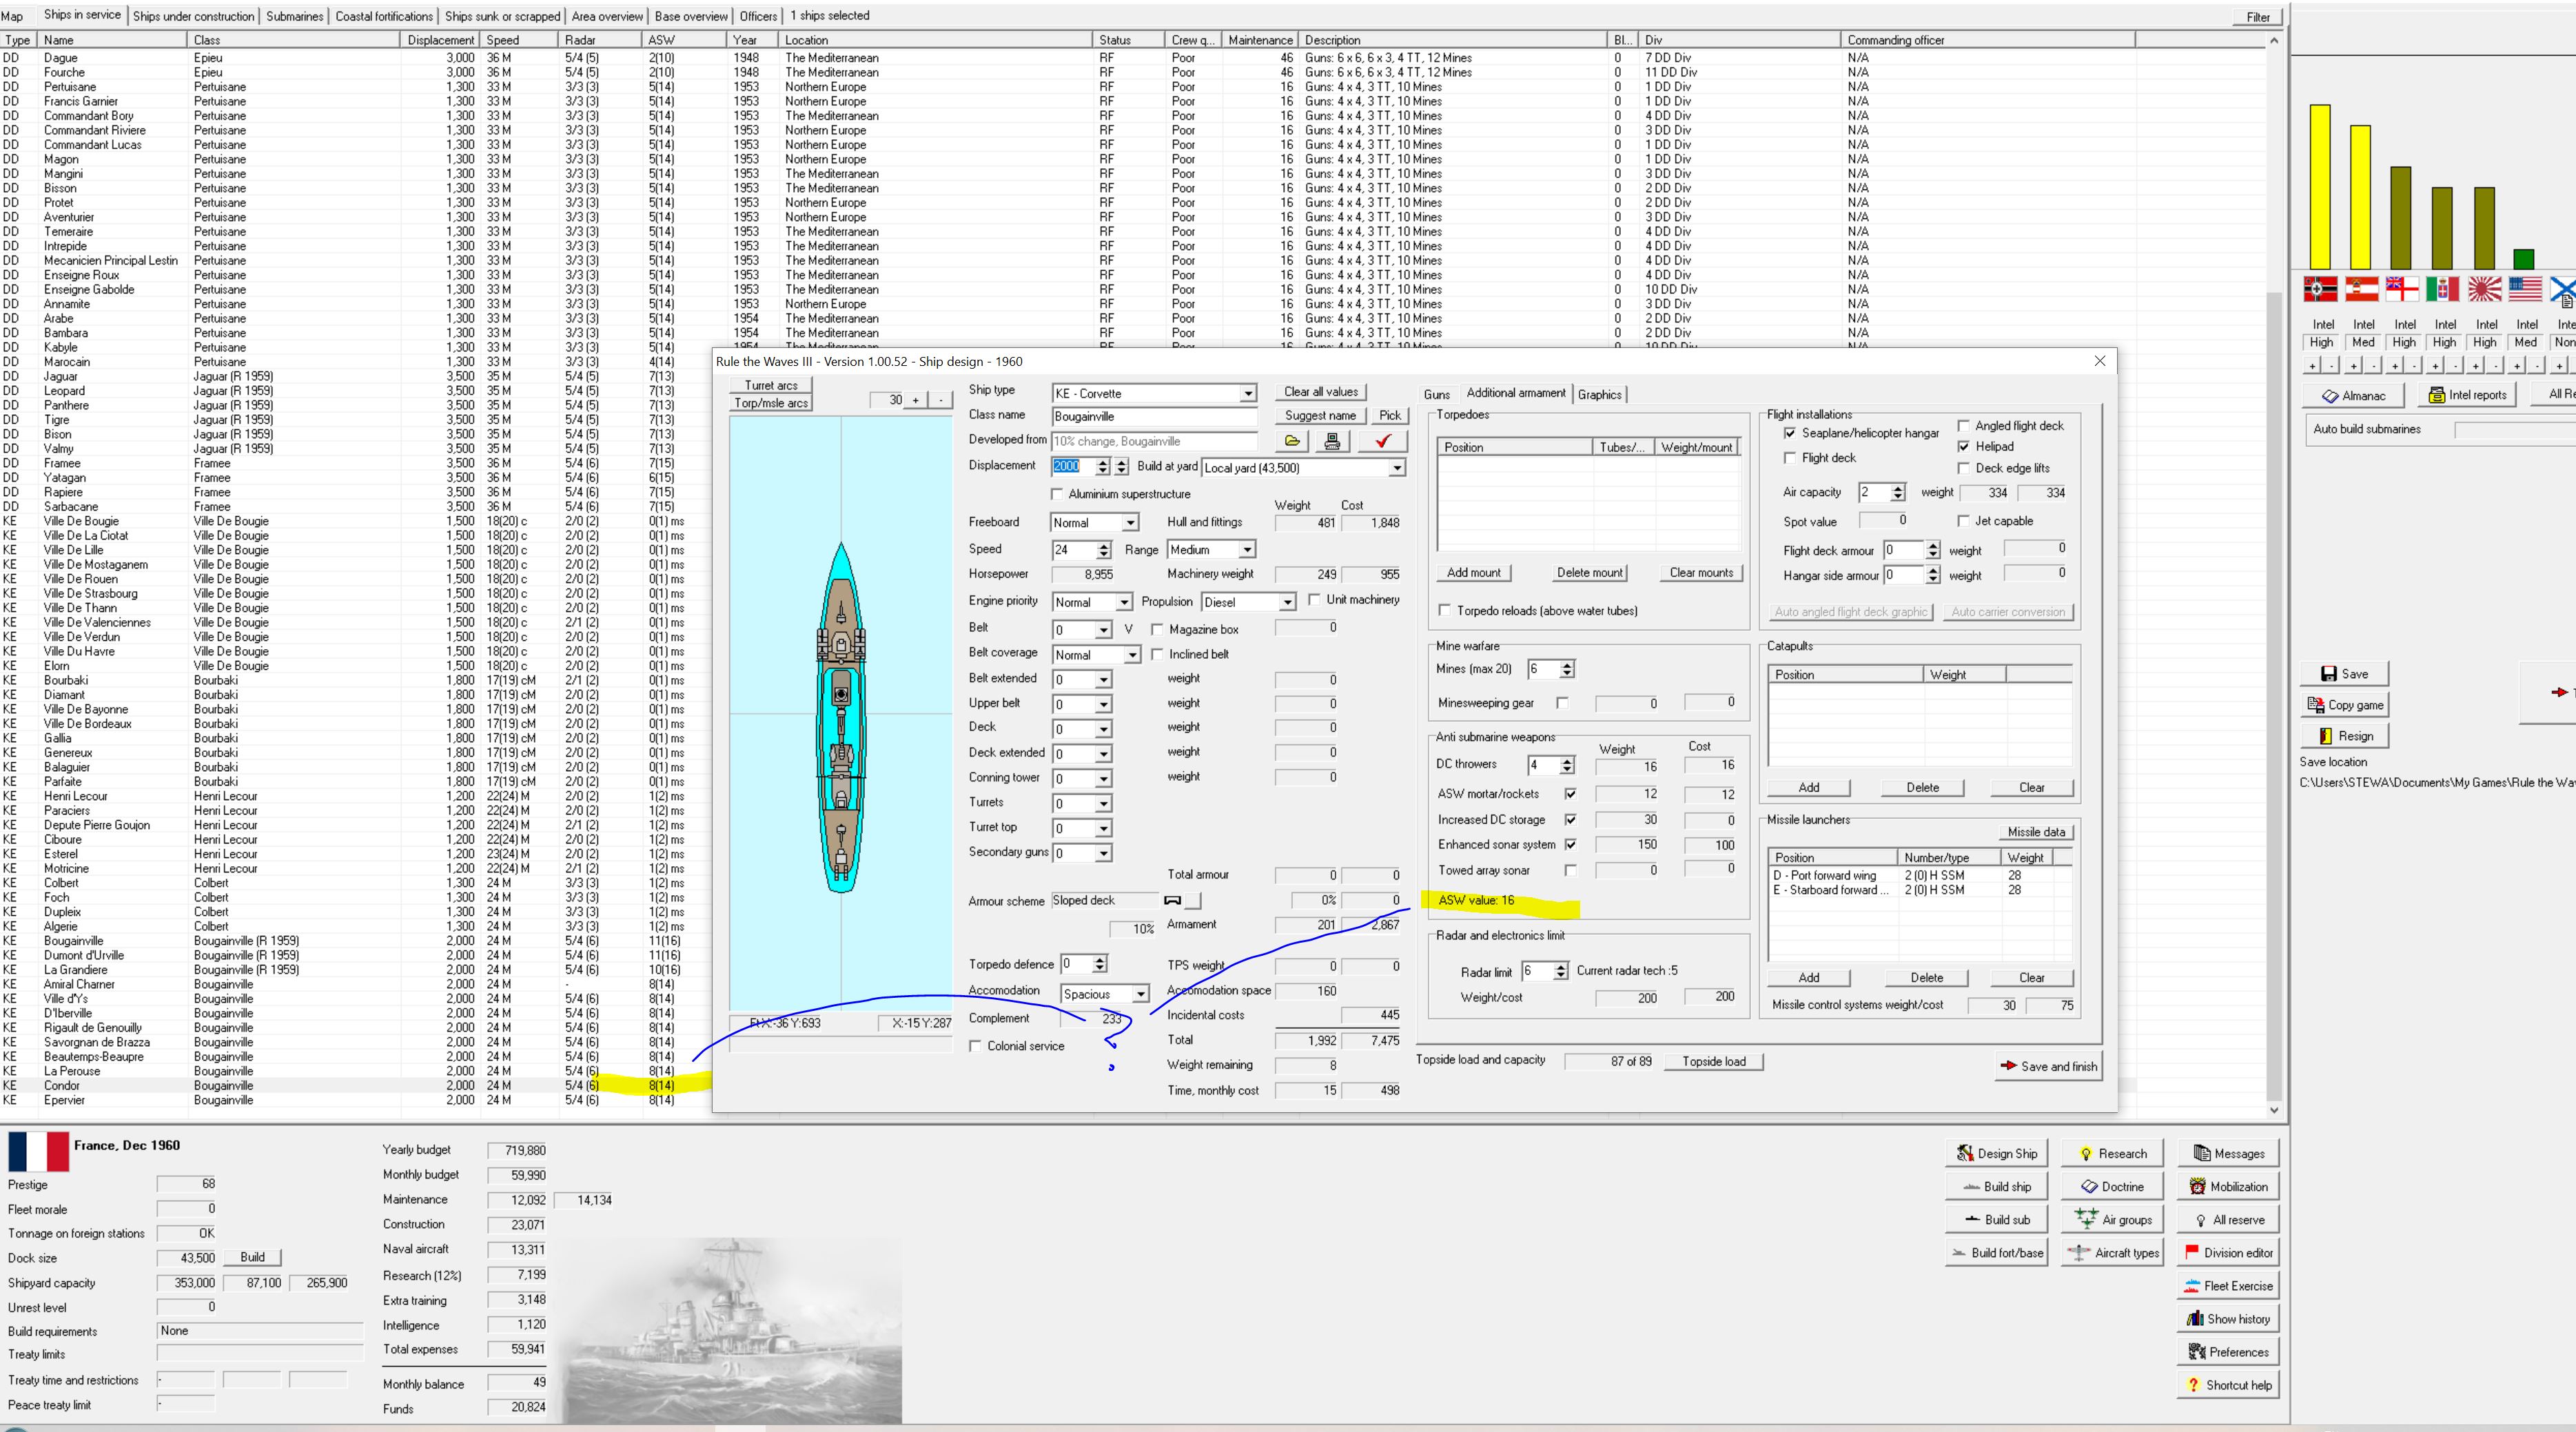
Task: Click the print design icon
Action: (x=1332, y=441)
